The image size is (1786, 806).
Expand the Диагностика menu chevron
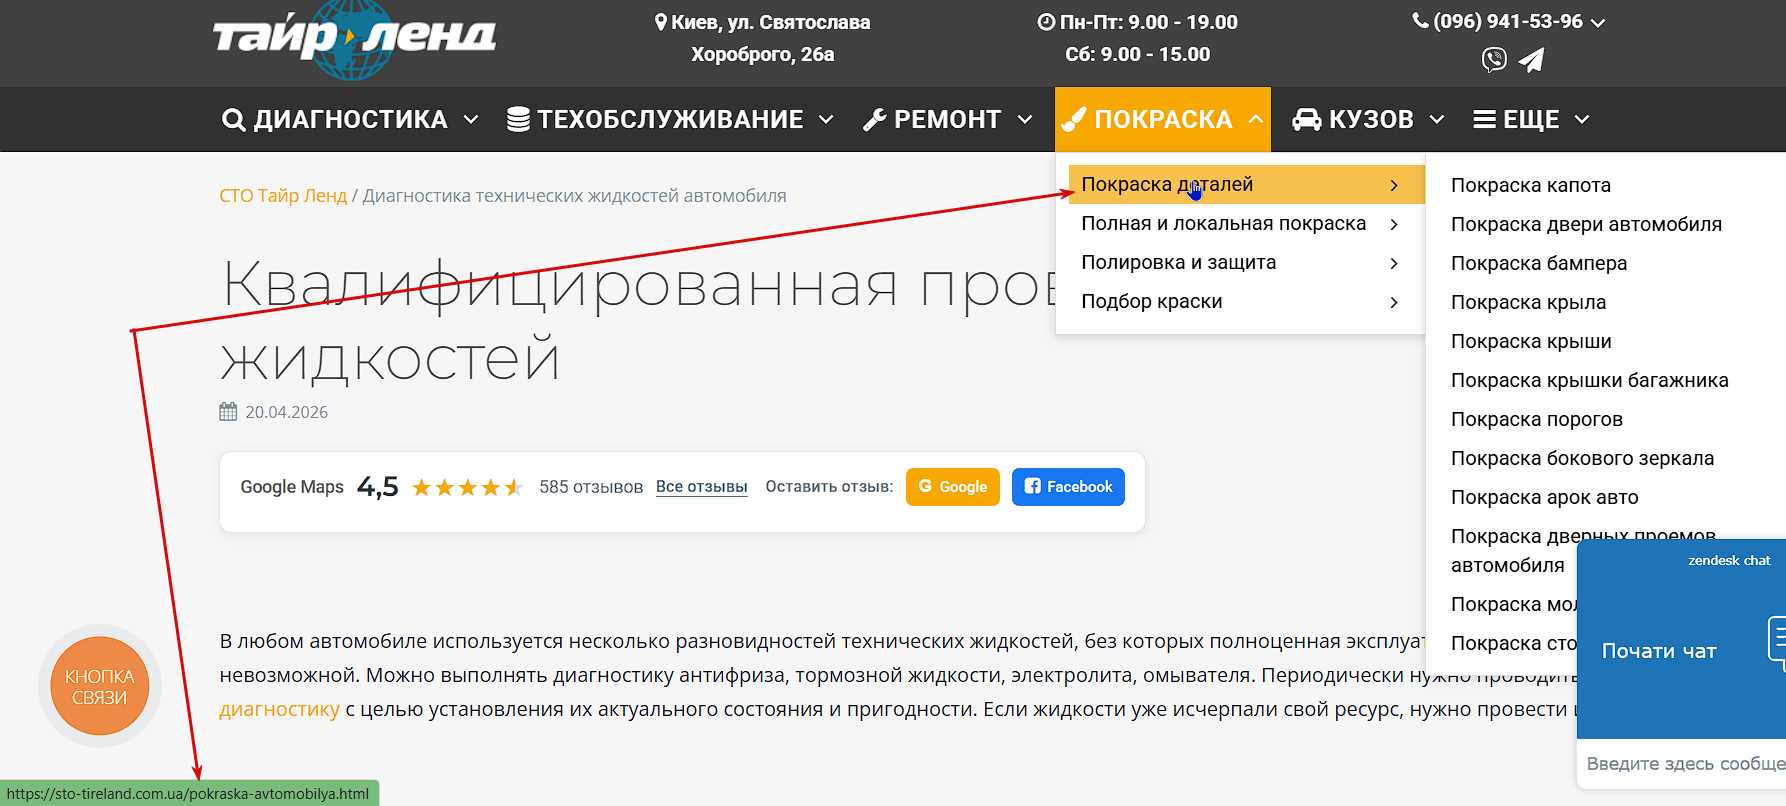coord(471,120)
